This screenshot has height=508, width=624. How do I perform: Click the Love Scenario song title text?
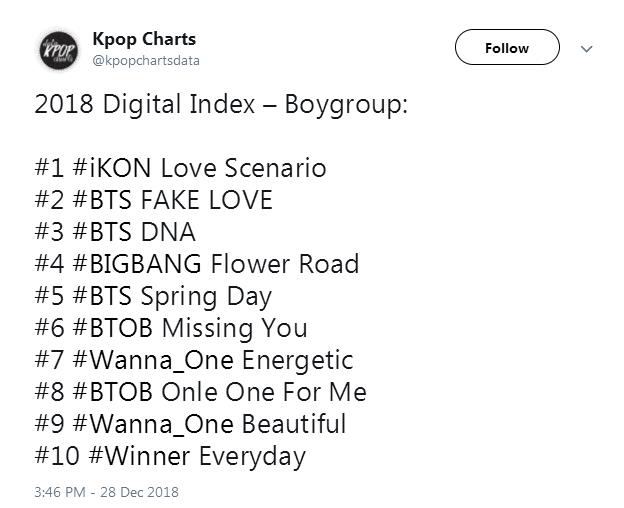(x=257, y=168)
